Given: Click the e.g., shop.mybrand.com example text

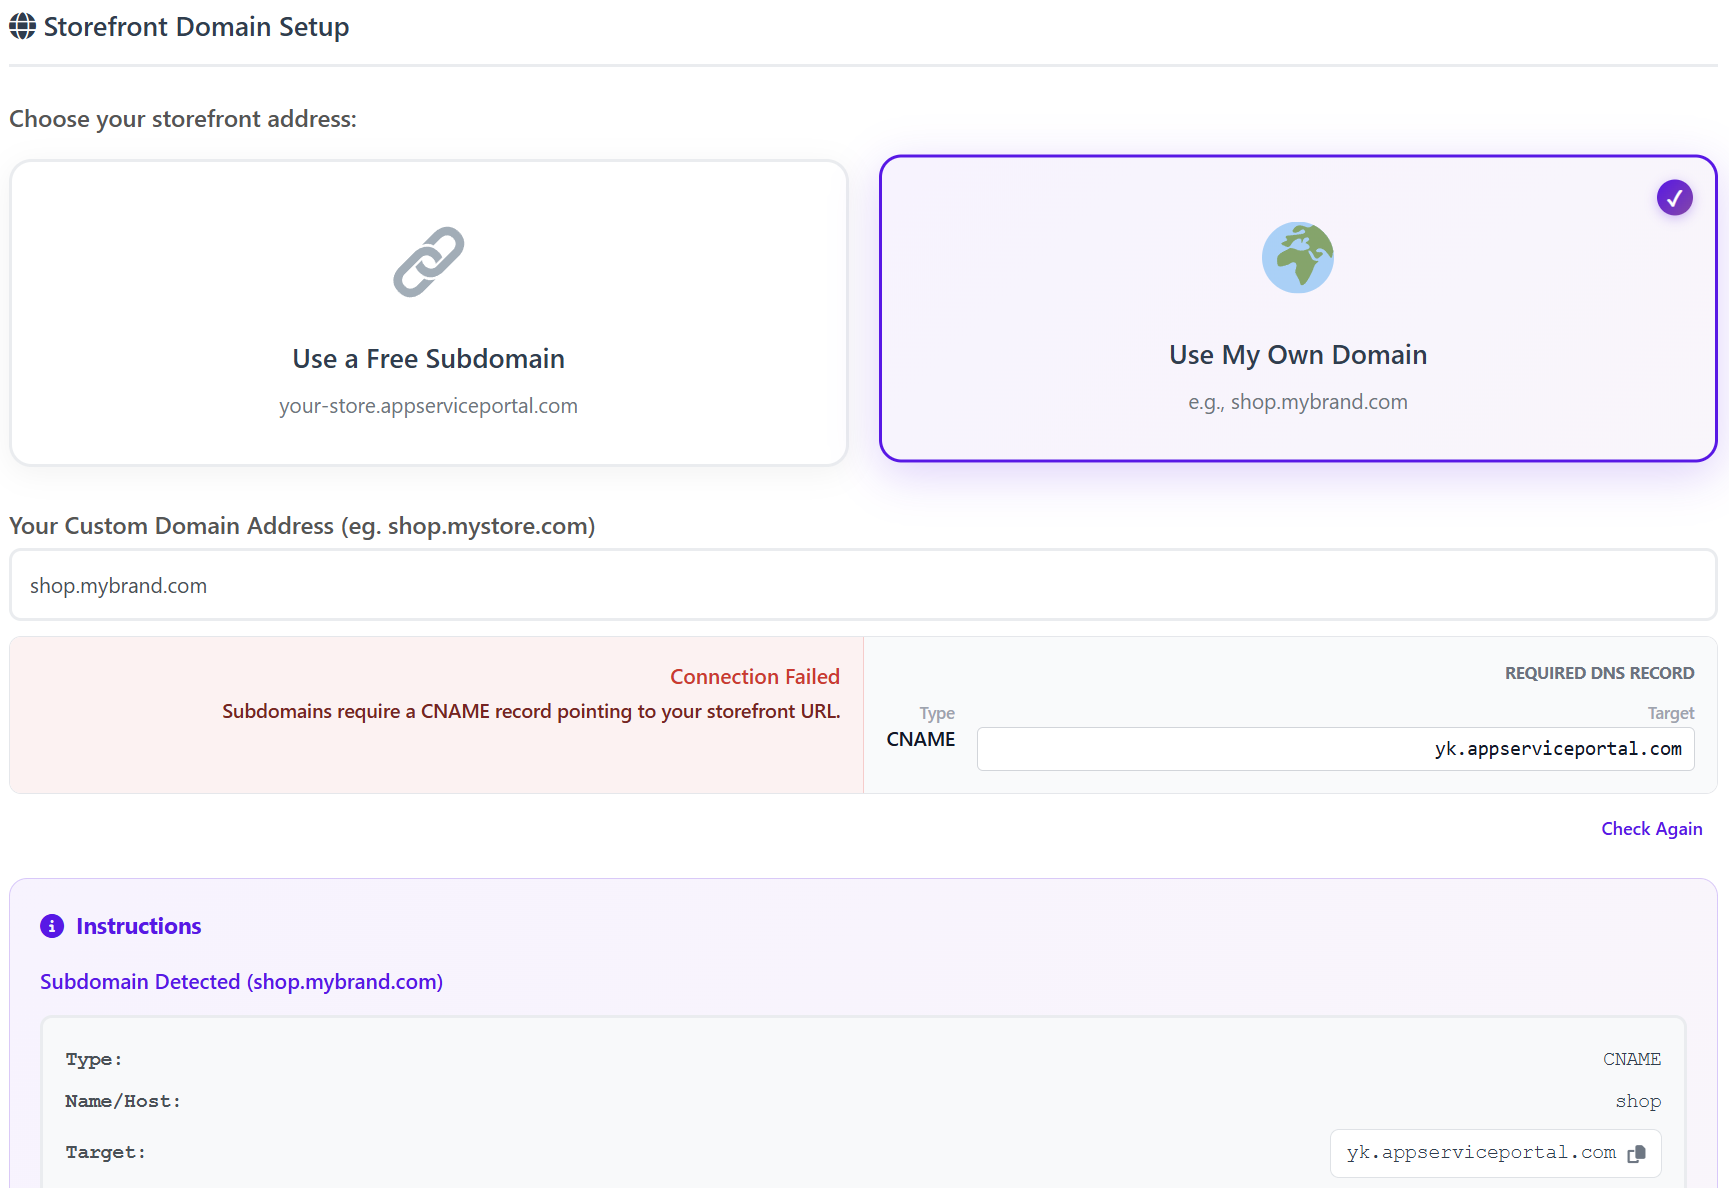Looking at the screenshot, I should pyautogui.click(x=1297, y=402).
